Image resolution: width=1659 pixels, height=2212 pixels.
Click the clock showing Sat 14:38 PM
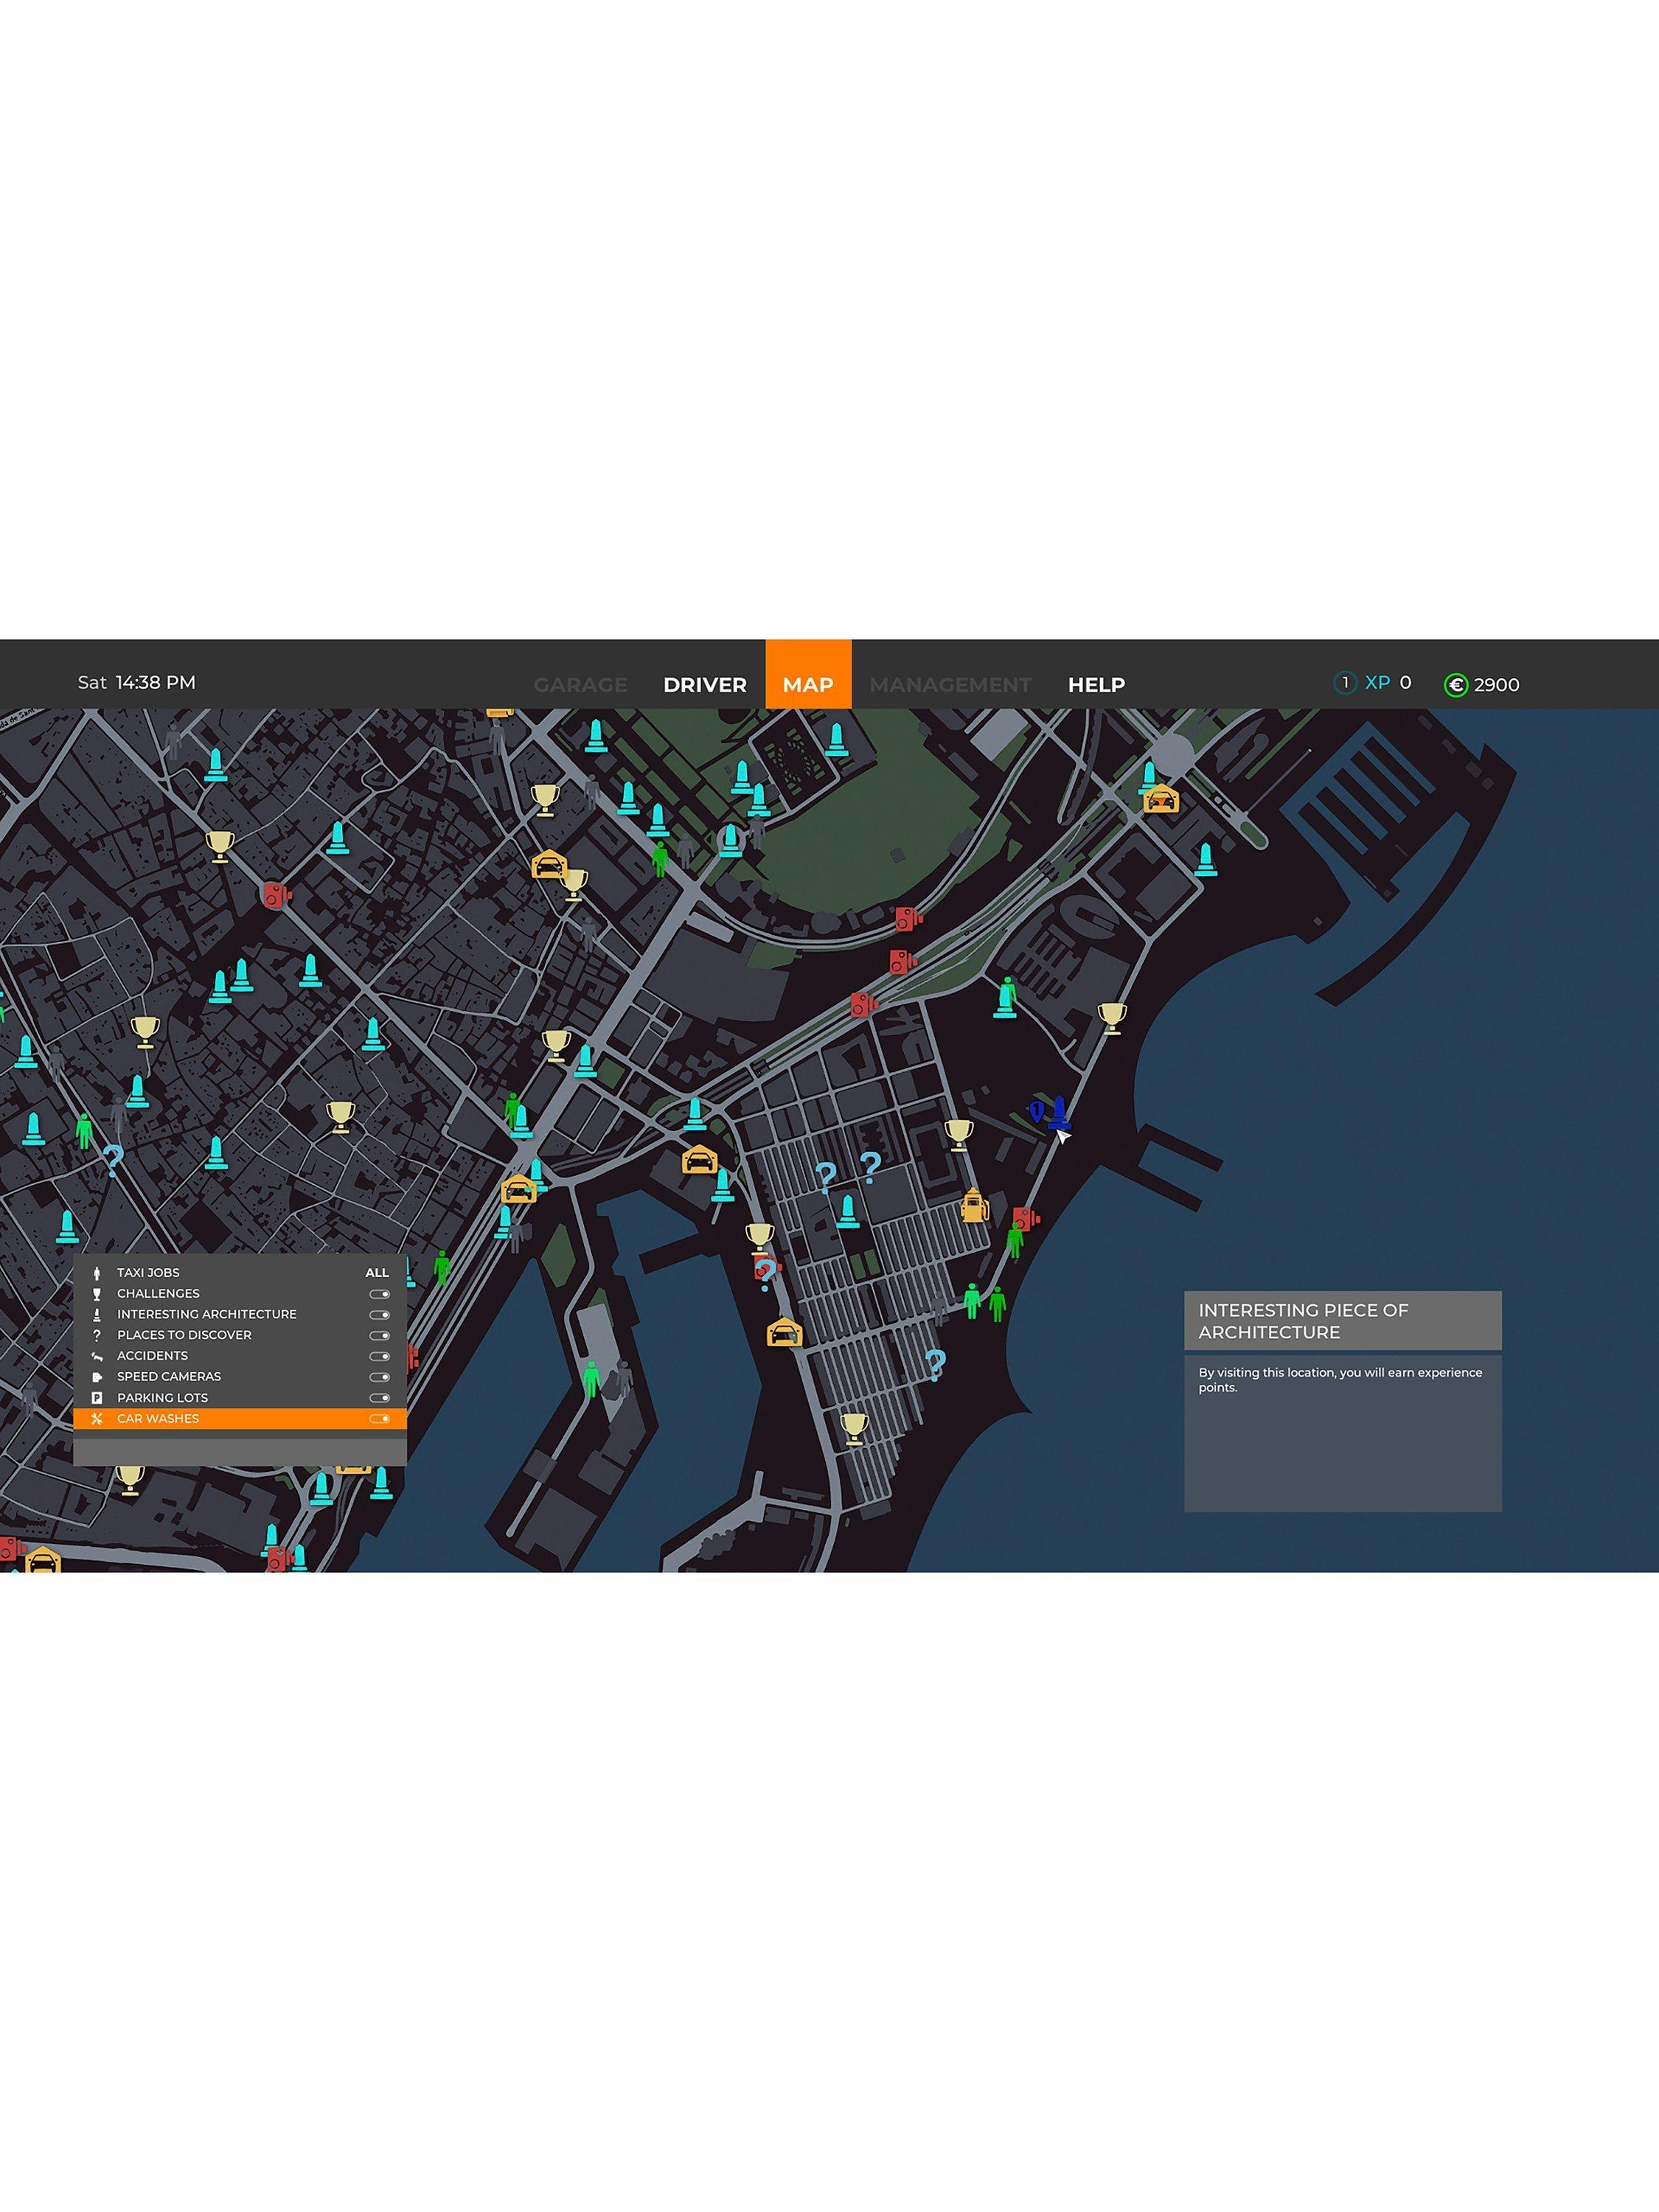click(x=137, y=683)
